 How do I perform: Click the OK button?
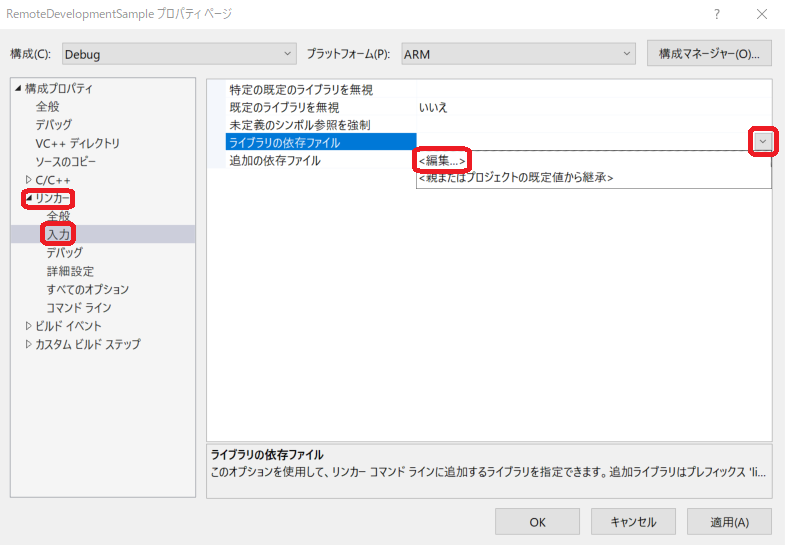tap(537, 522)
